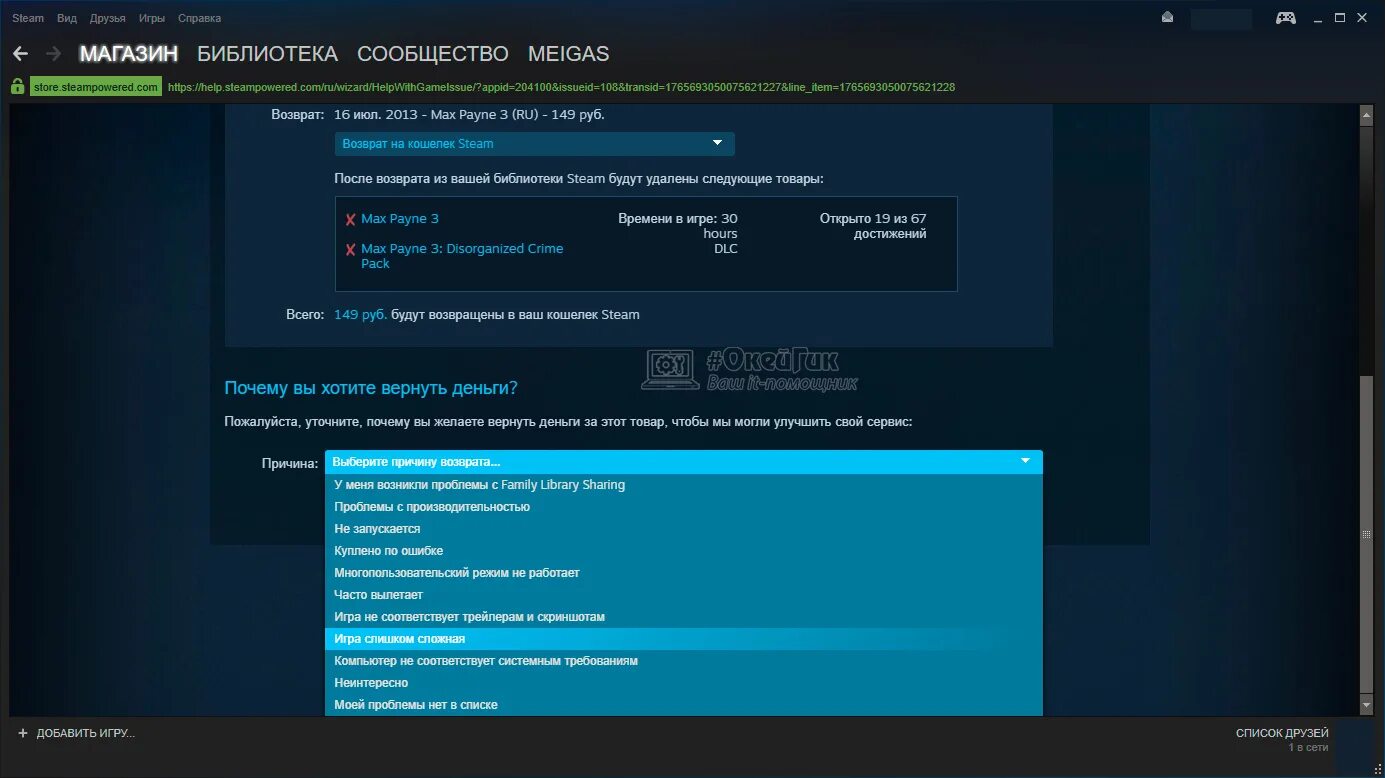
Task: Open the Max Payne 3 link
Action: tap(400, 218)
